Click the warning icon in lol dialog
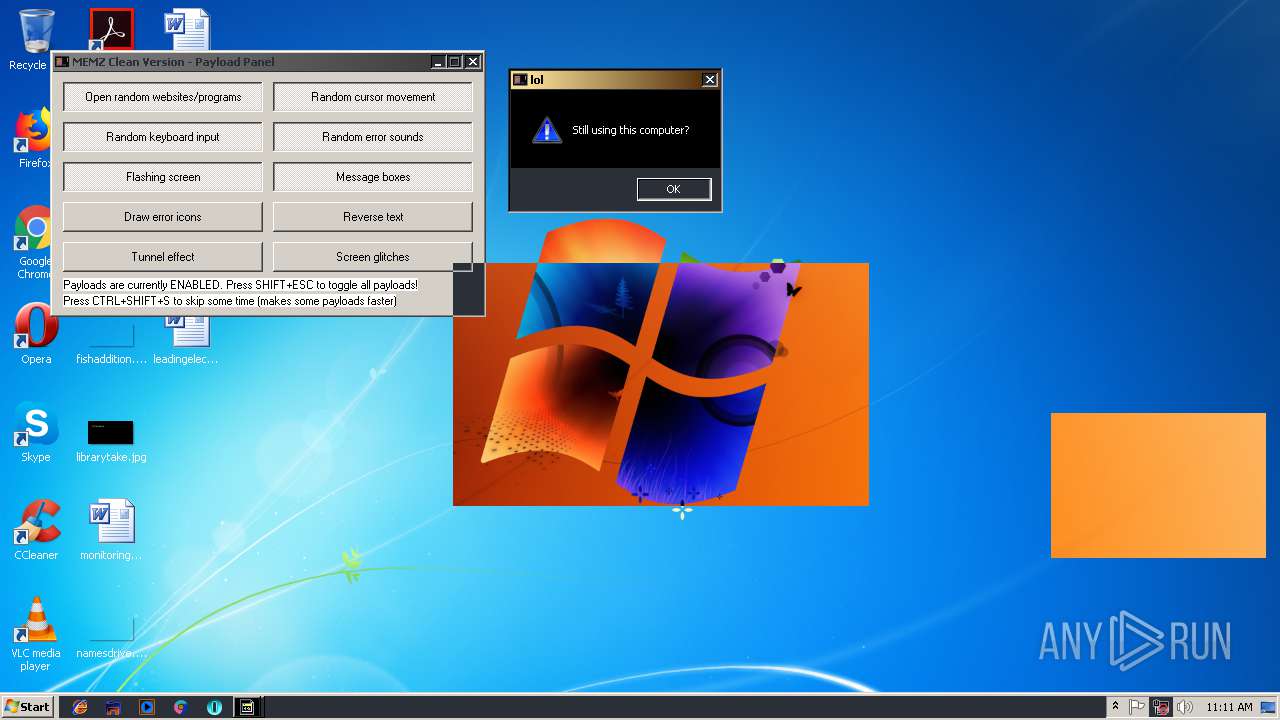The width and height of the screenshot is (1280, 720). pos(546,130)
